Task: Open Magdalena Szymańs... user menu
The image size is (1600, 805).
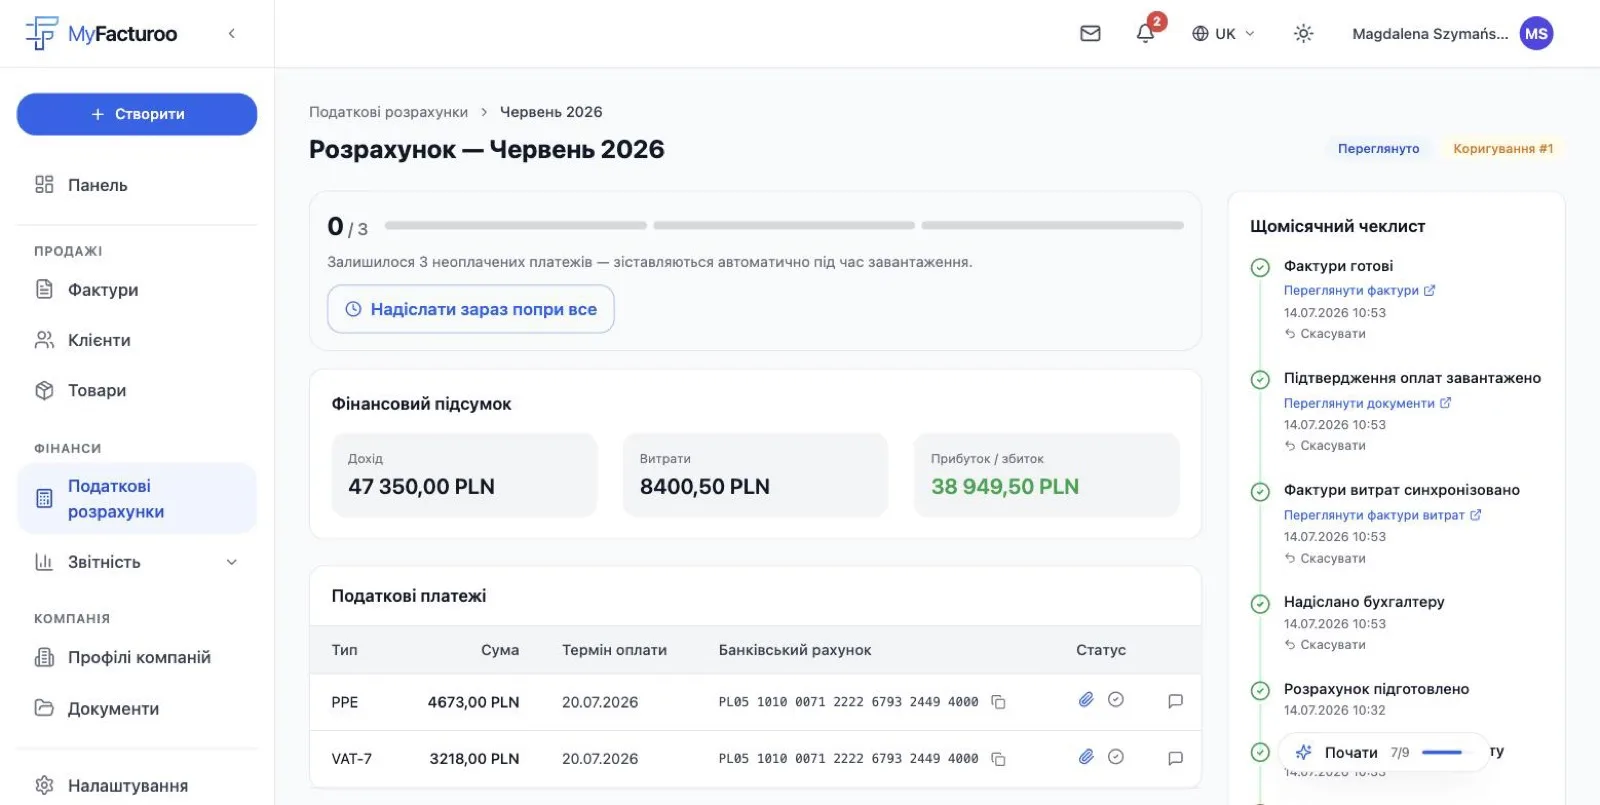Action: point(1452,34)
